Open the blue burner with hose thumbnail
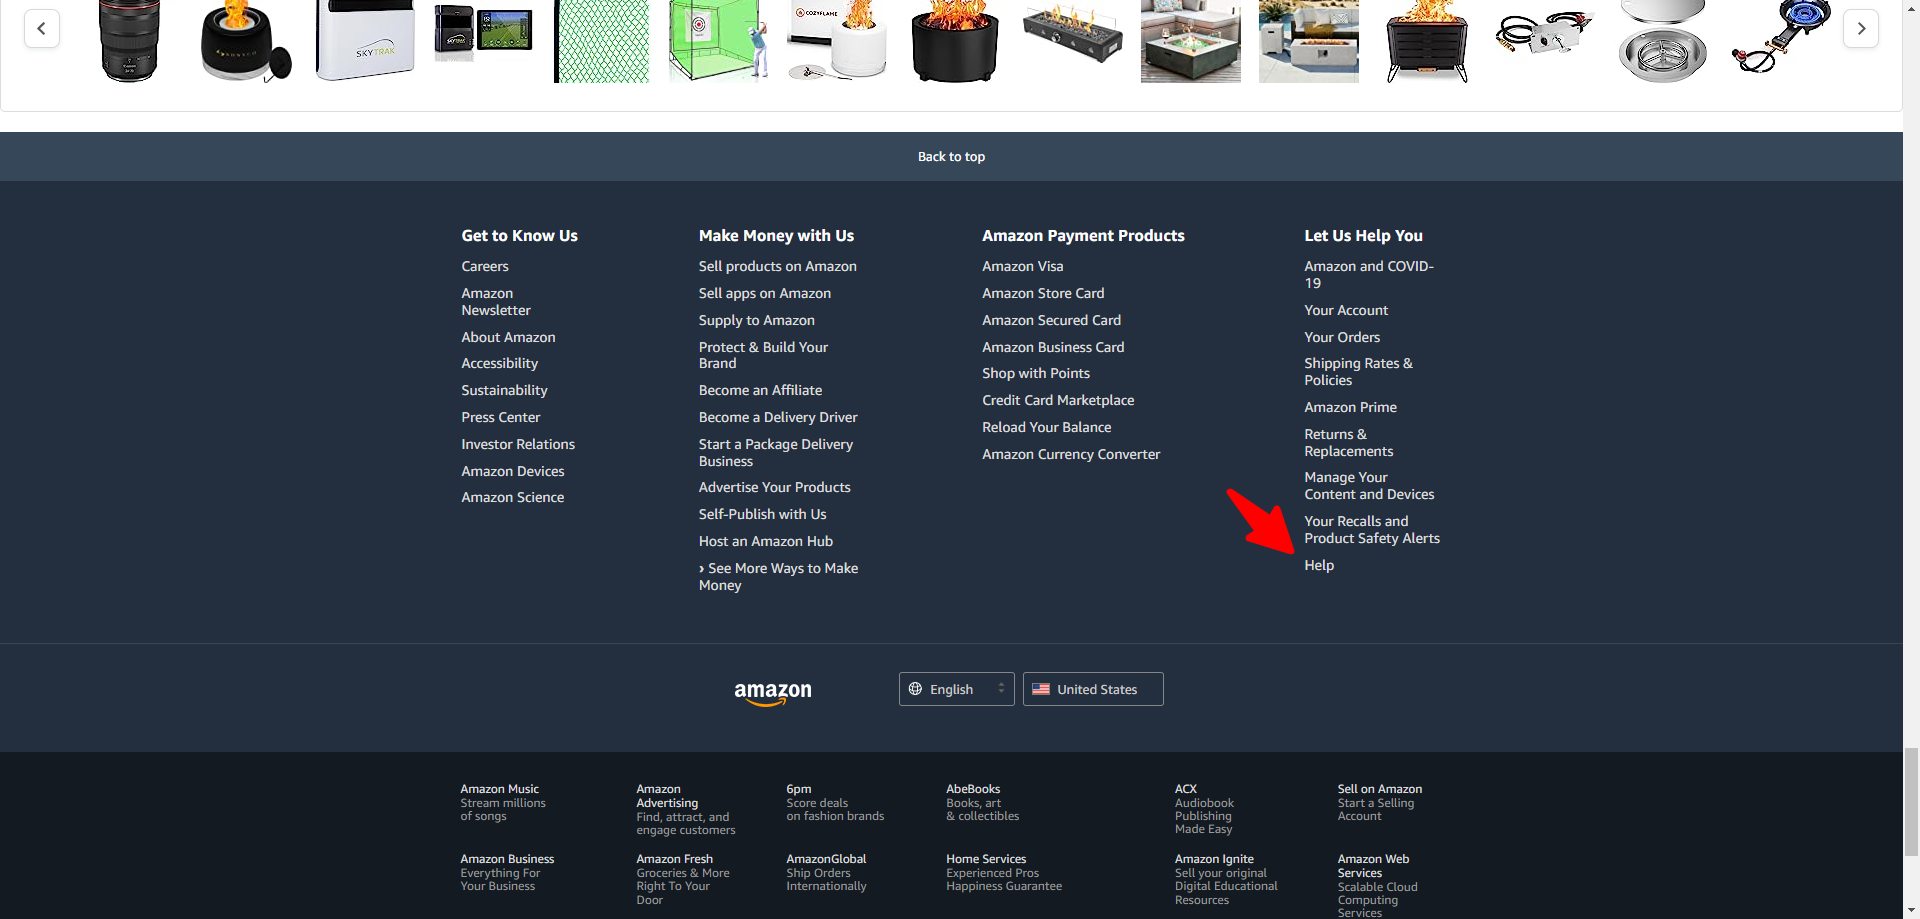 1780,37
